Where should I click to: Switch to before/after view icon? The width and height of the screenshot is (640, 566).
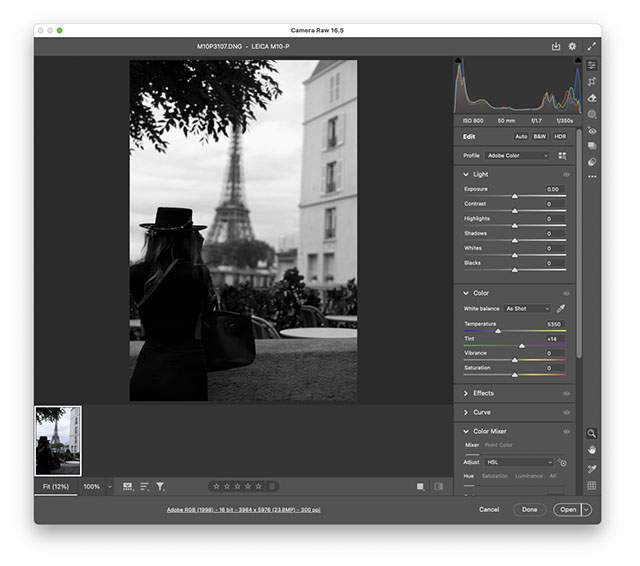439,486
